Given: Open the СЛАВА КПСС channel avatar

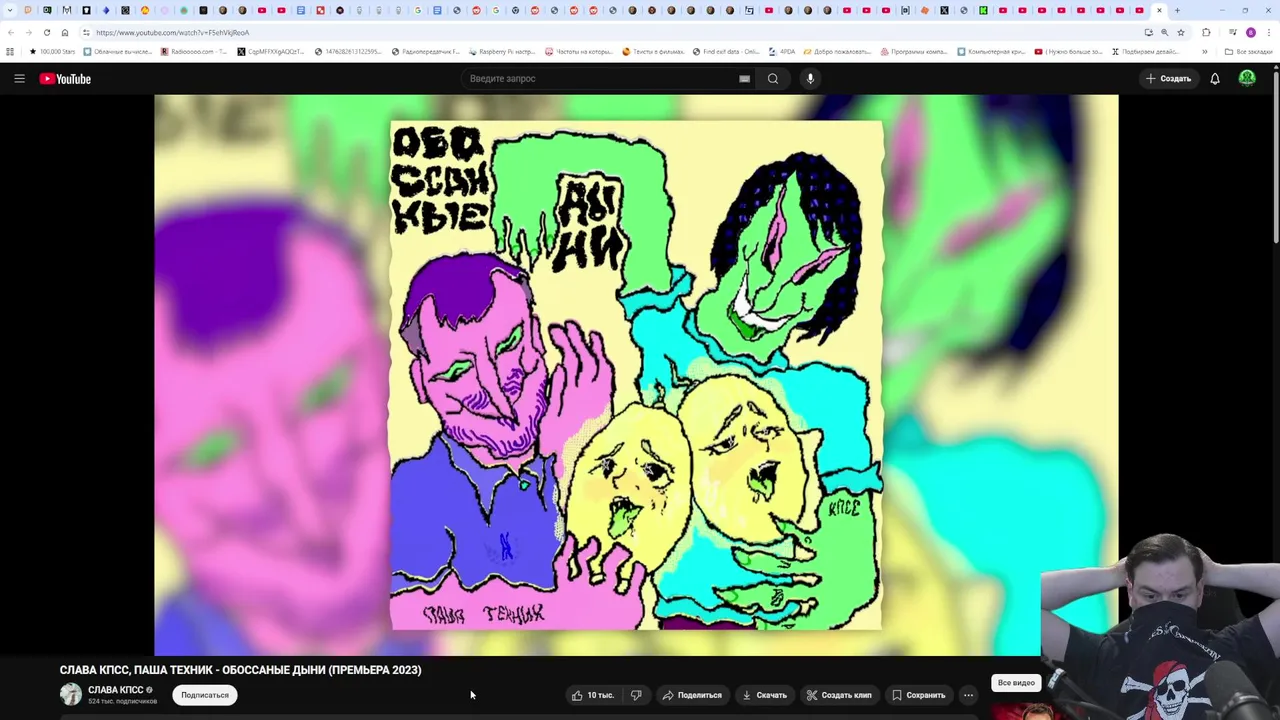Looking at the screenshot, I should pyautogui.click(x=71, y=694).
